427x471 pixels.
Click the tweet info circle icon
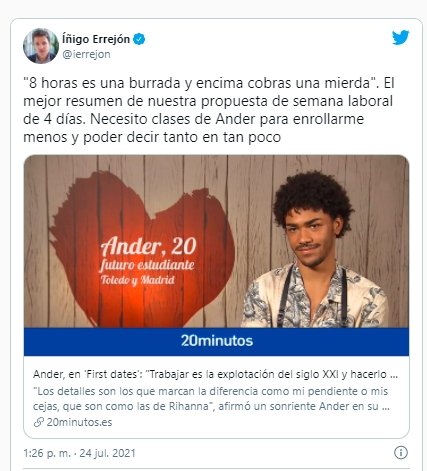pos(400,453)
